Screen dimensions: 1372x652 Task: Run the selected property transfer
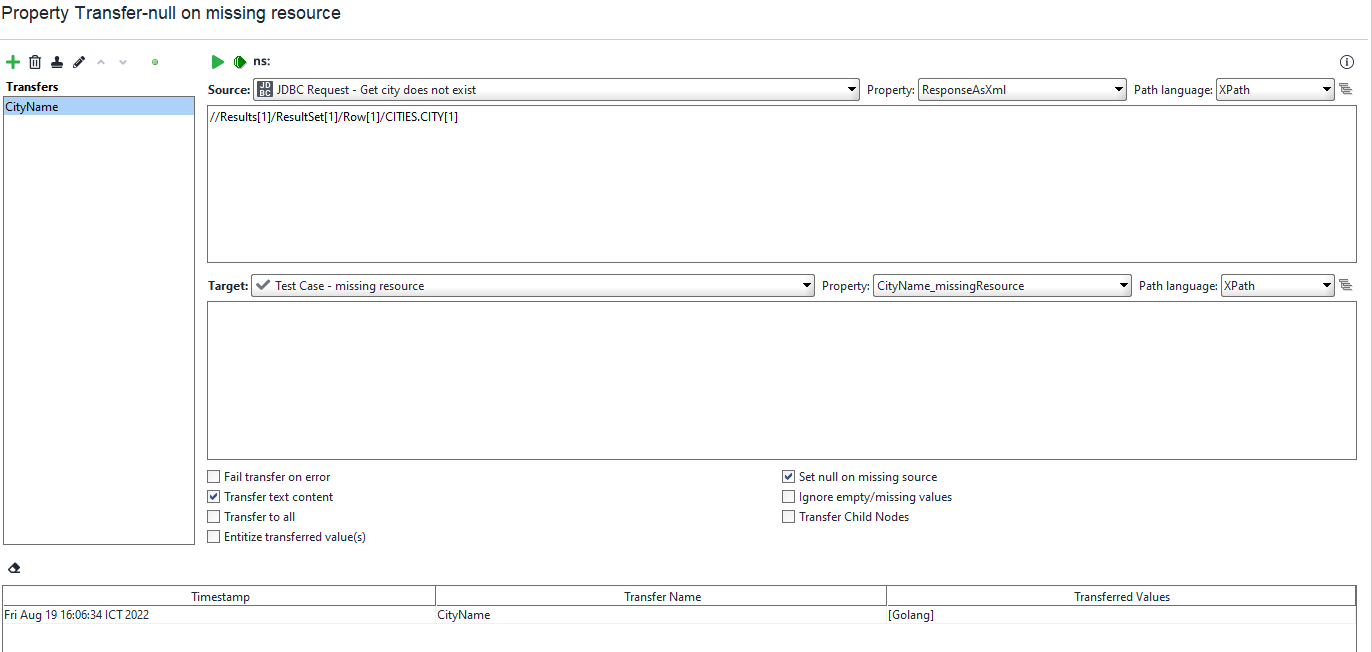point(218,62)
